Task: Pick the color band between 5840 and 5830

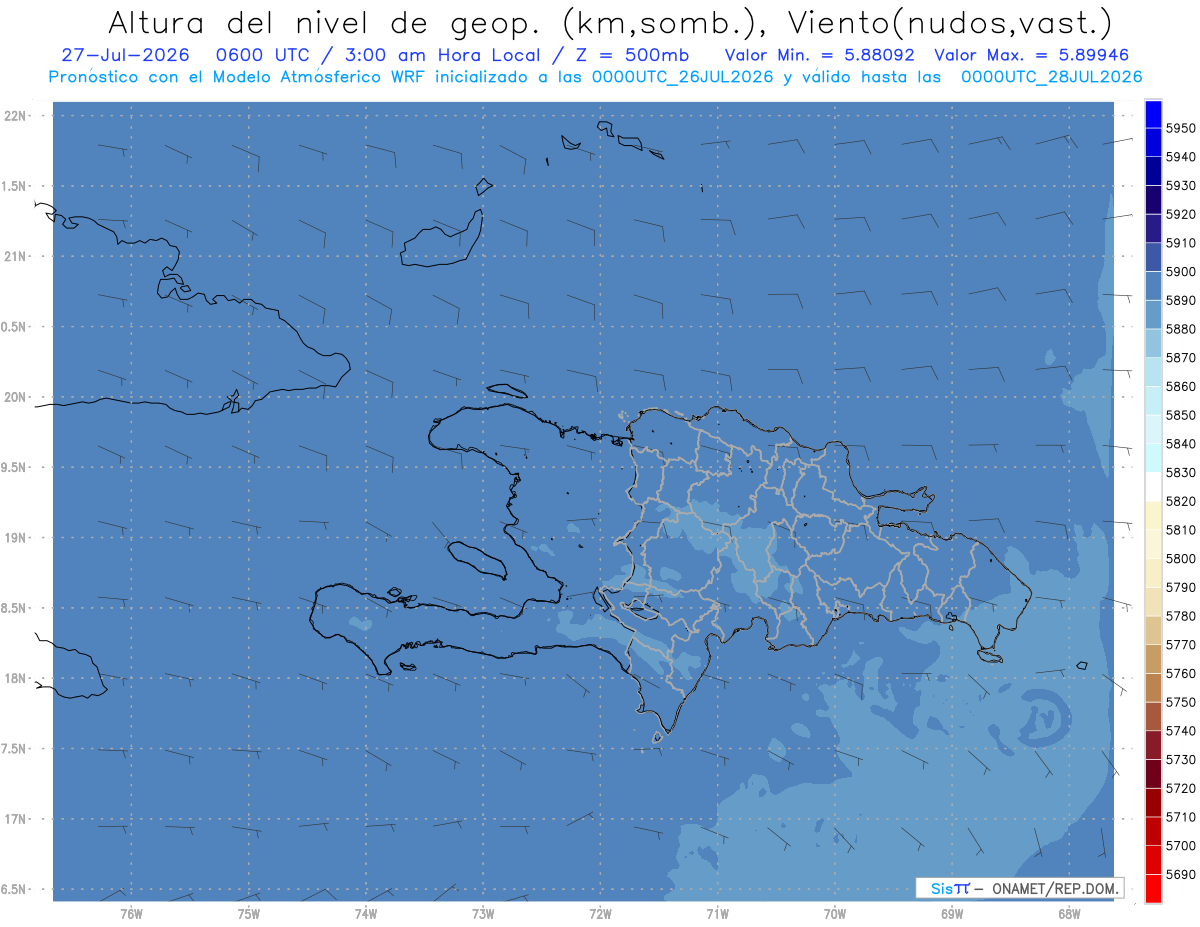Action: click(x=1153, y=457)
